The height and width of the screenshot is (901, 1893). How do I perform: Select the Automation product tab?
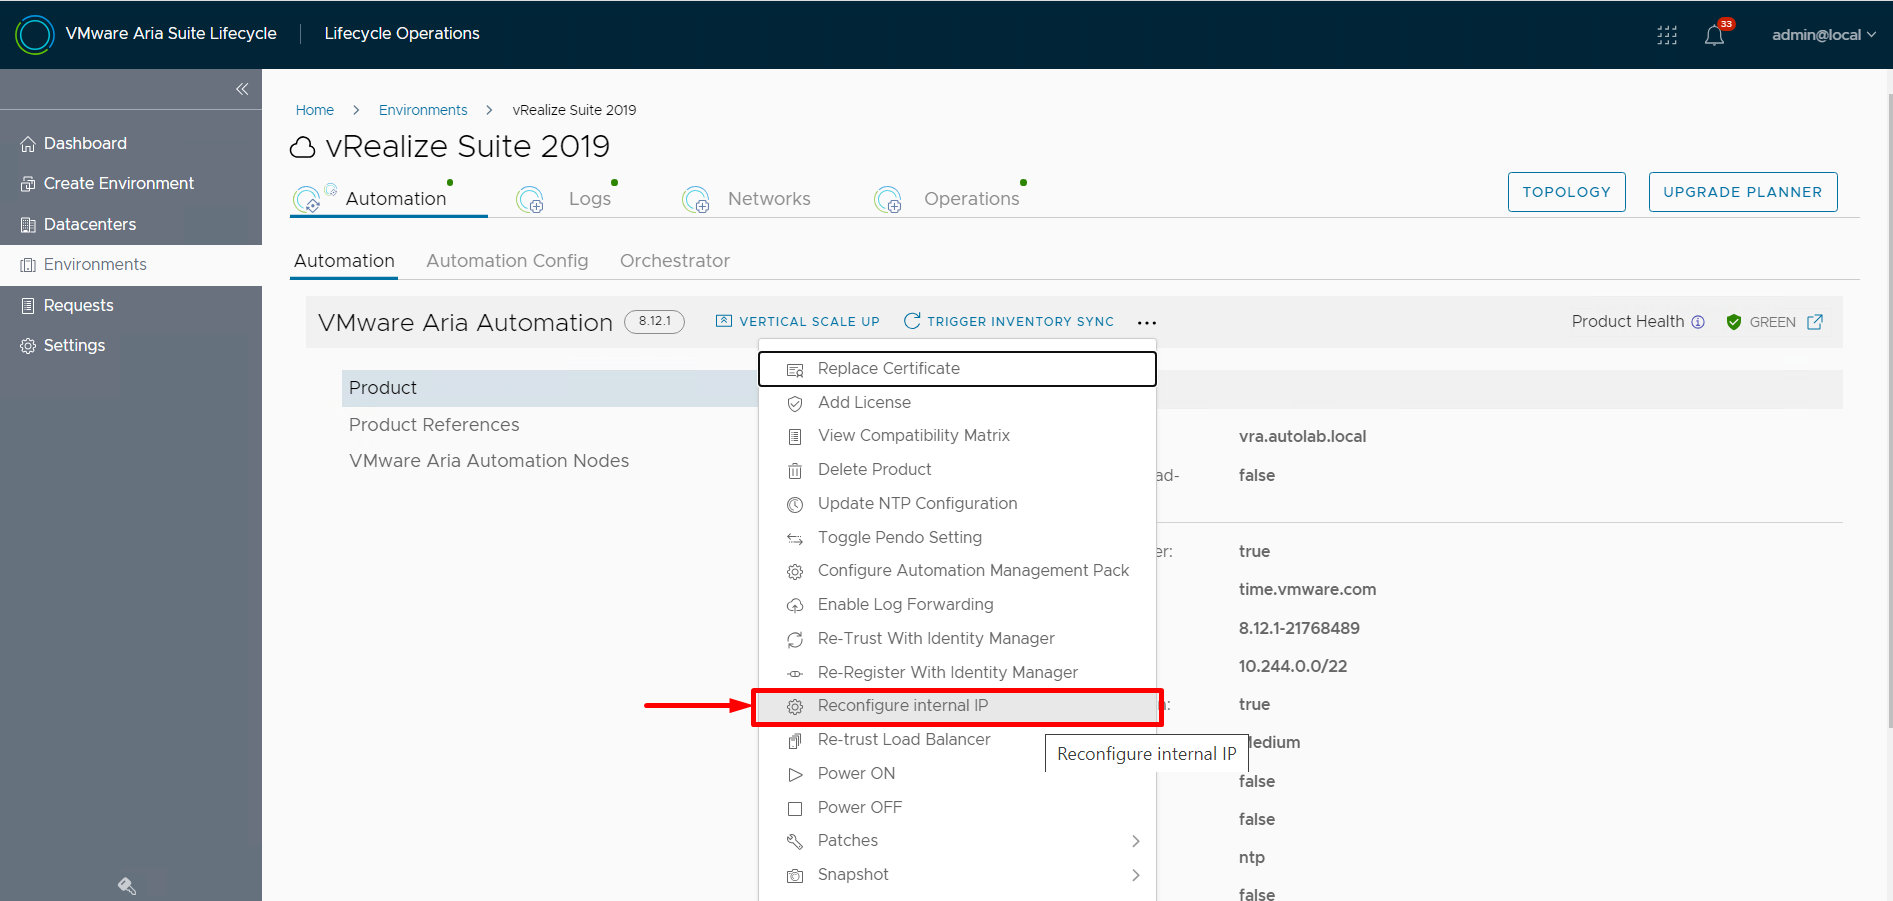389,198
